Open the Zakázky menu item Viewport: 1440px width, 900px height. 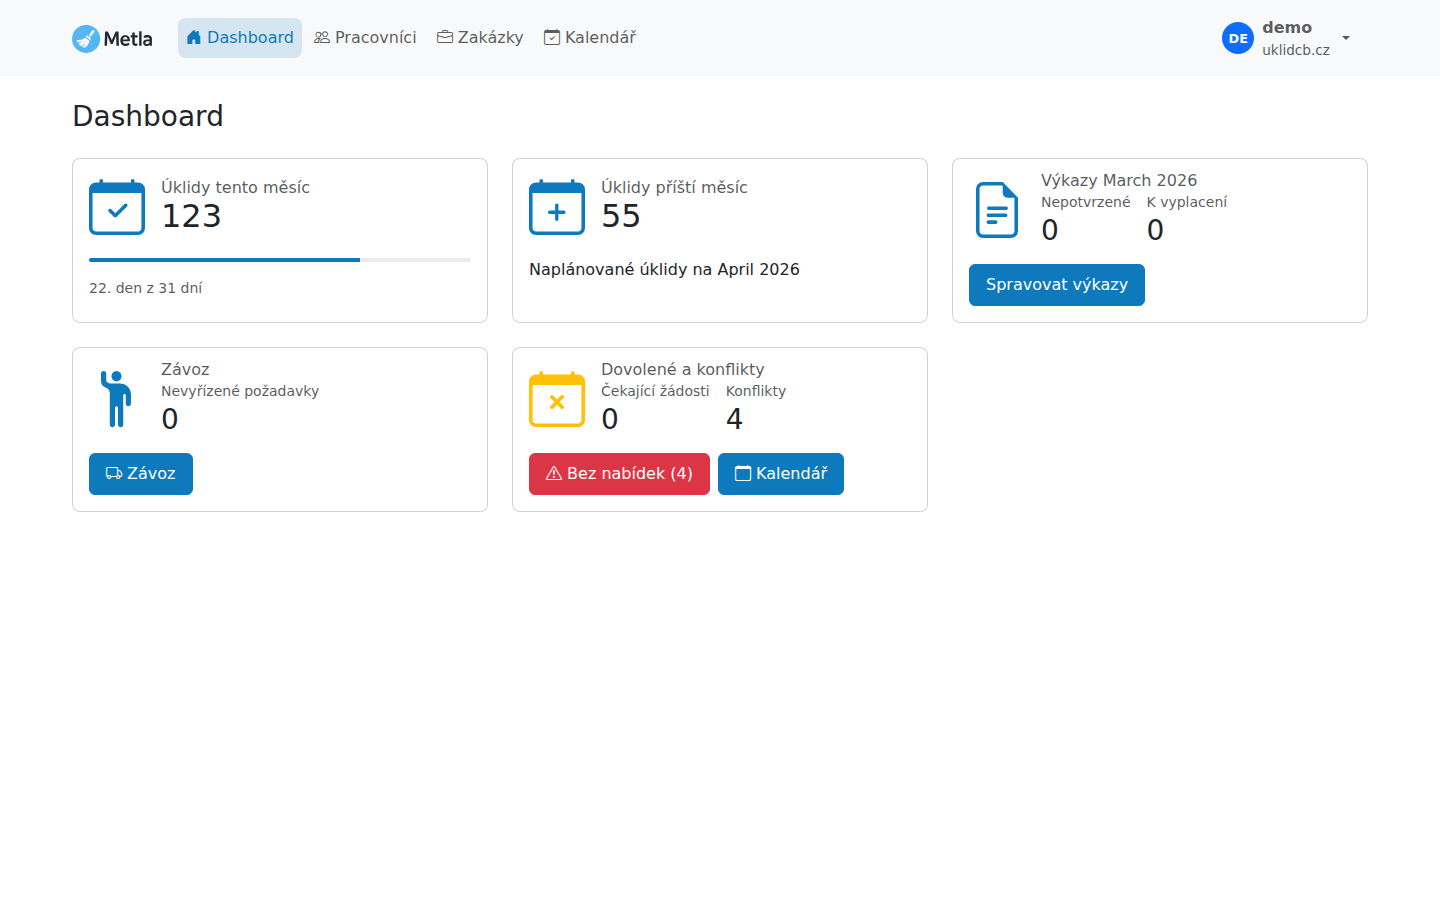(480, 38)
